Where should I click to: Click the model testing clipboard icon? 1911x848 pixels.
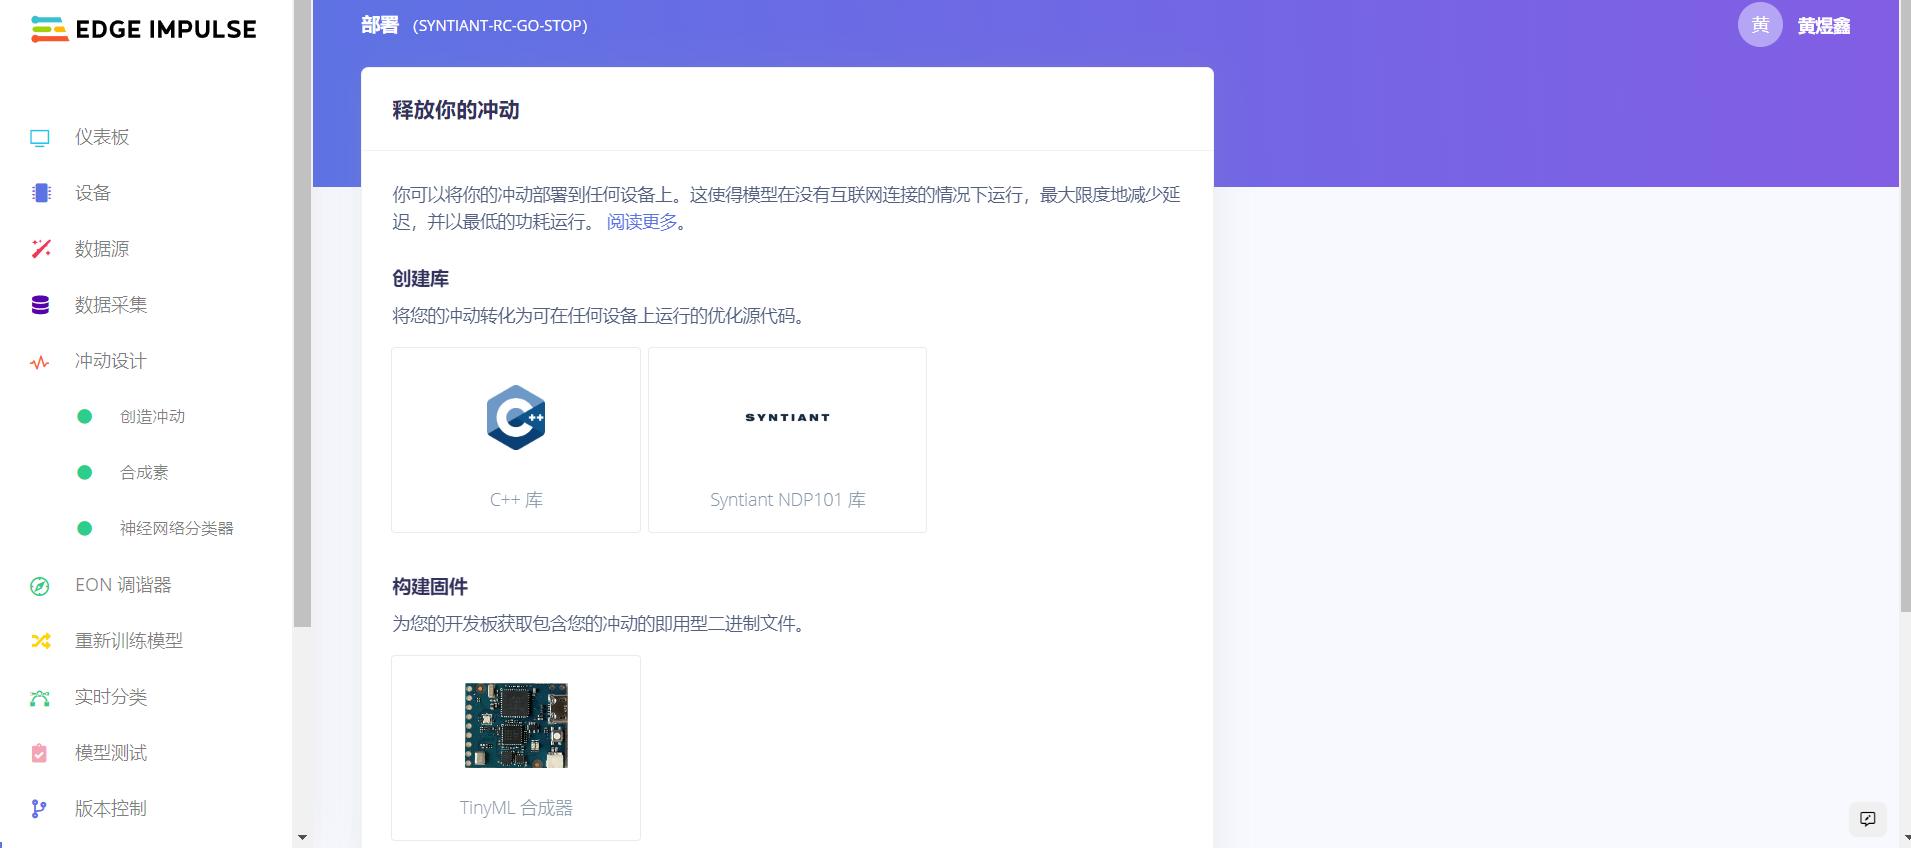(39, 753)
